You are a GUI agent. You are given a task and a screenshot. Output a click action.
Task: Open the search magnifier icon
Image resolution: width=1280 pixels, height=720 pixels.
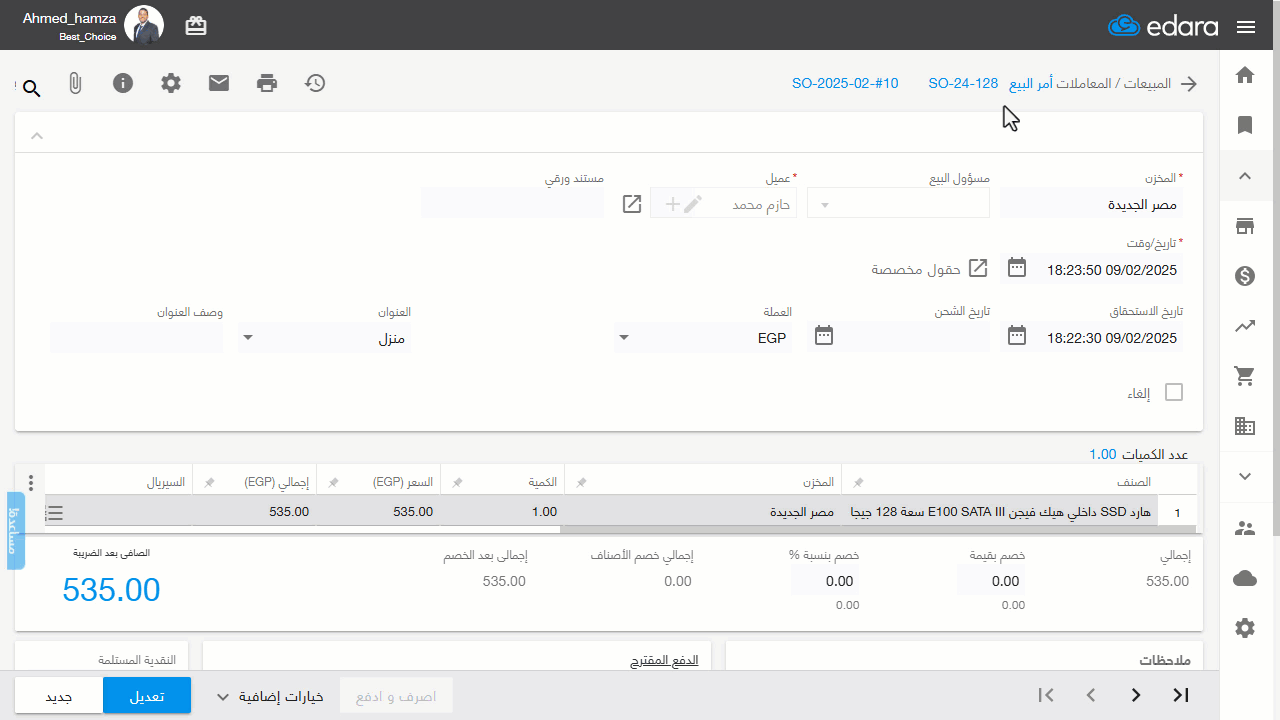(31, 89)
